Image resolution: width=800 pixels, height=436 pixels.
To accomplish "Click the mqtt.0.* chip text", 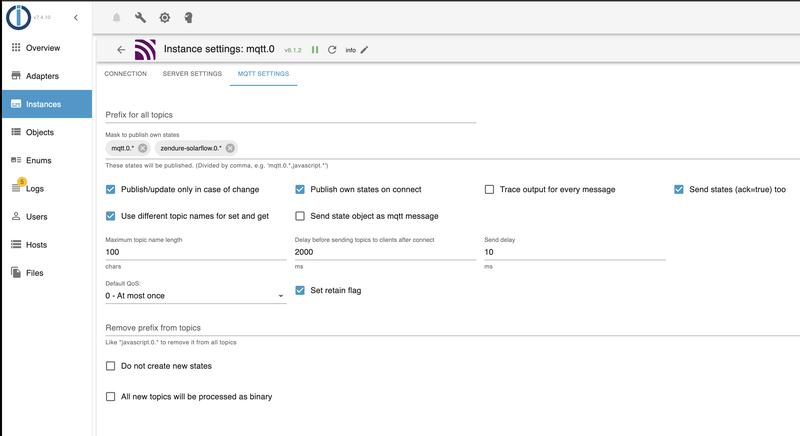I will coord(122,148).
